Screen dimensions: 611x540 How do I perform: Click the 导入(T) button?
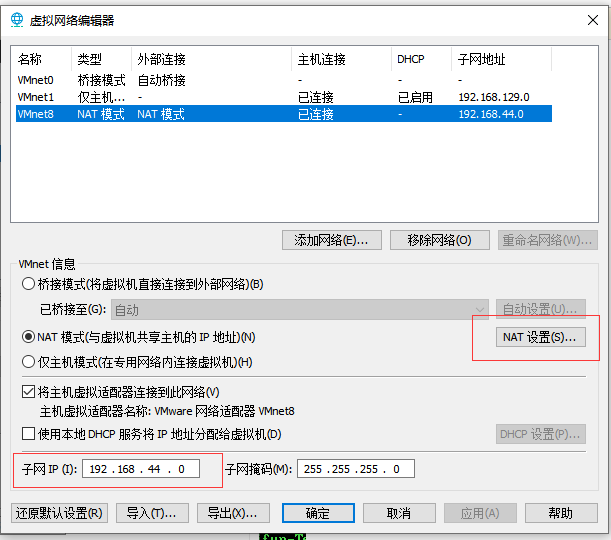(x=152, y=513)
